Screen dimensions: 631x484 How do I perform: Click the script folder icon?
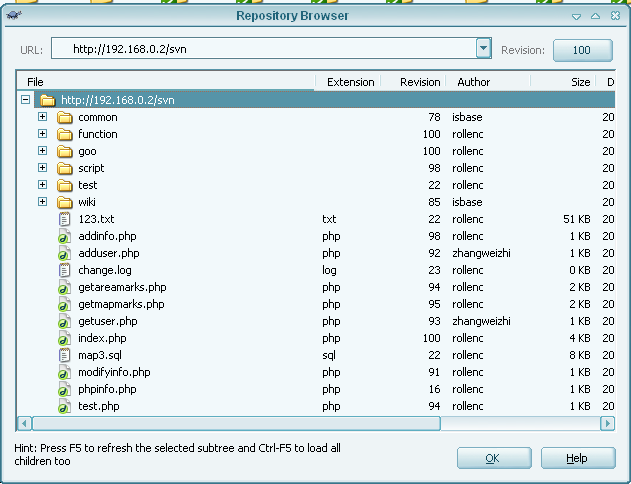click(x=64, y=168)
